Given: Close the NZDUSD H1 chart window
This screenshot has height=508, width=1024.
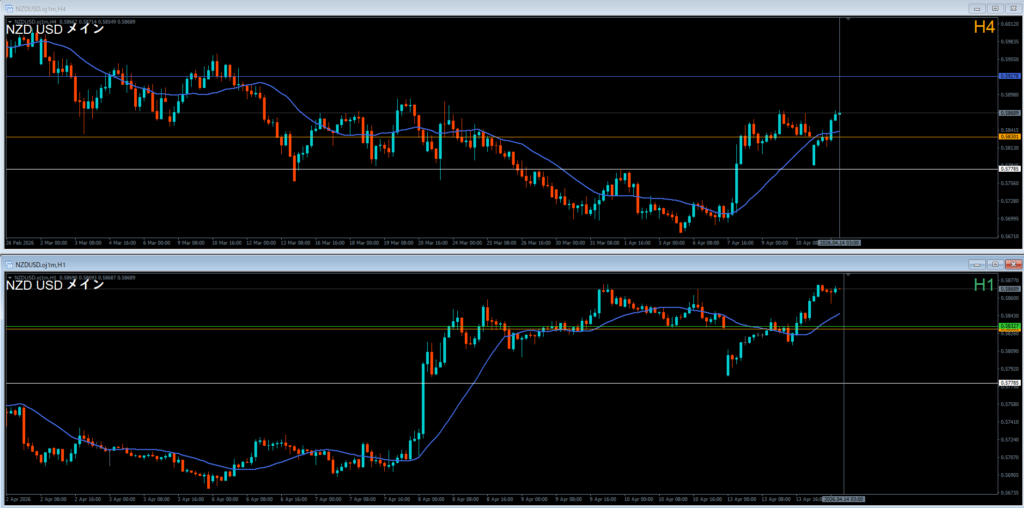Looking at the screenshot, I should pos(1013,264).
